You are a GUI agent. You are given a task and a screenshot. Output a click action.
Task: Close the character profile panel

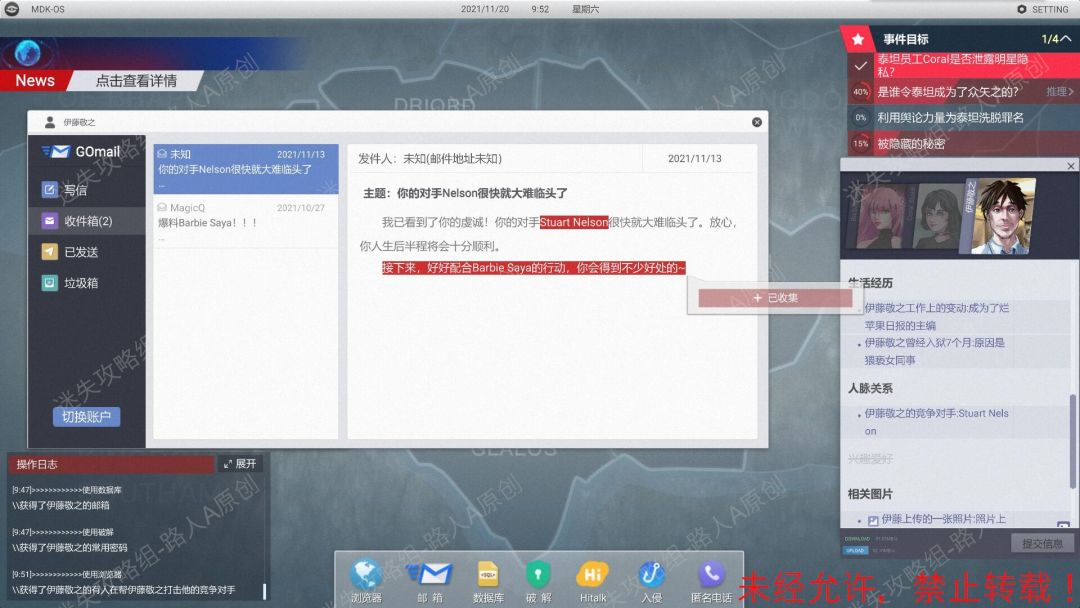(1070, 166)
